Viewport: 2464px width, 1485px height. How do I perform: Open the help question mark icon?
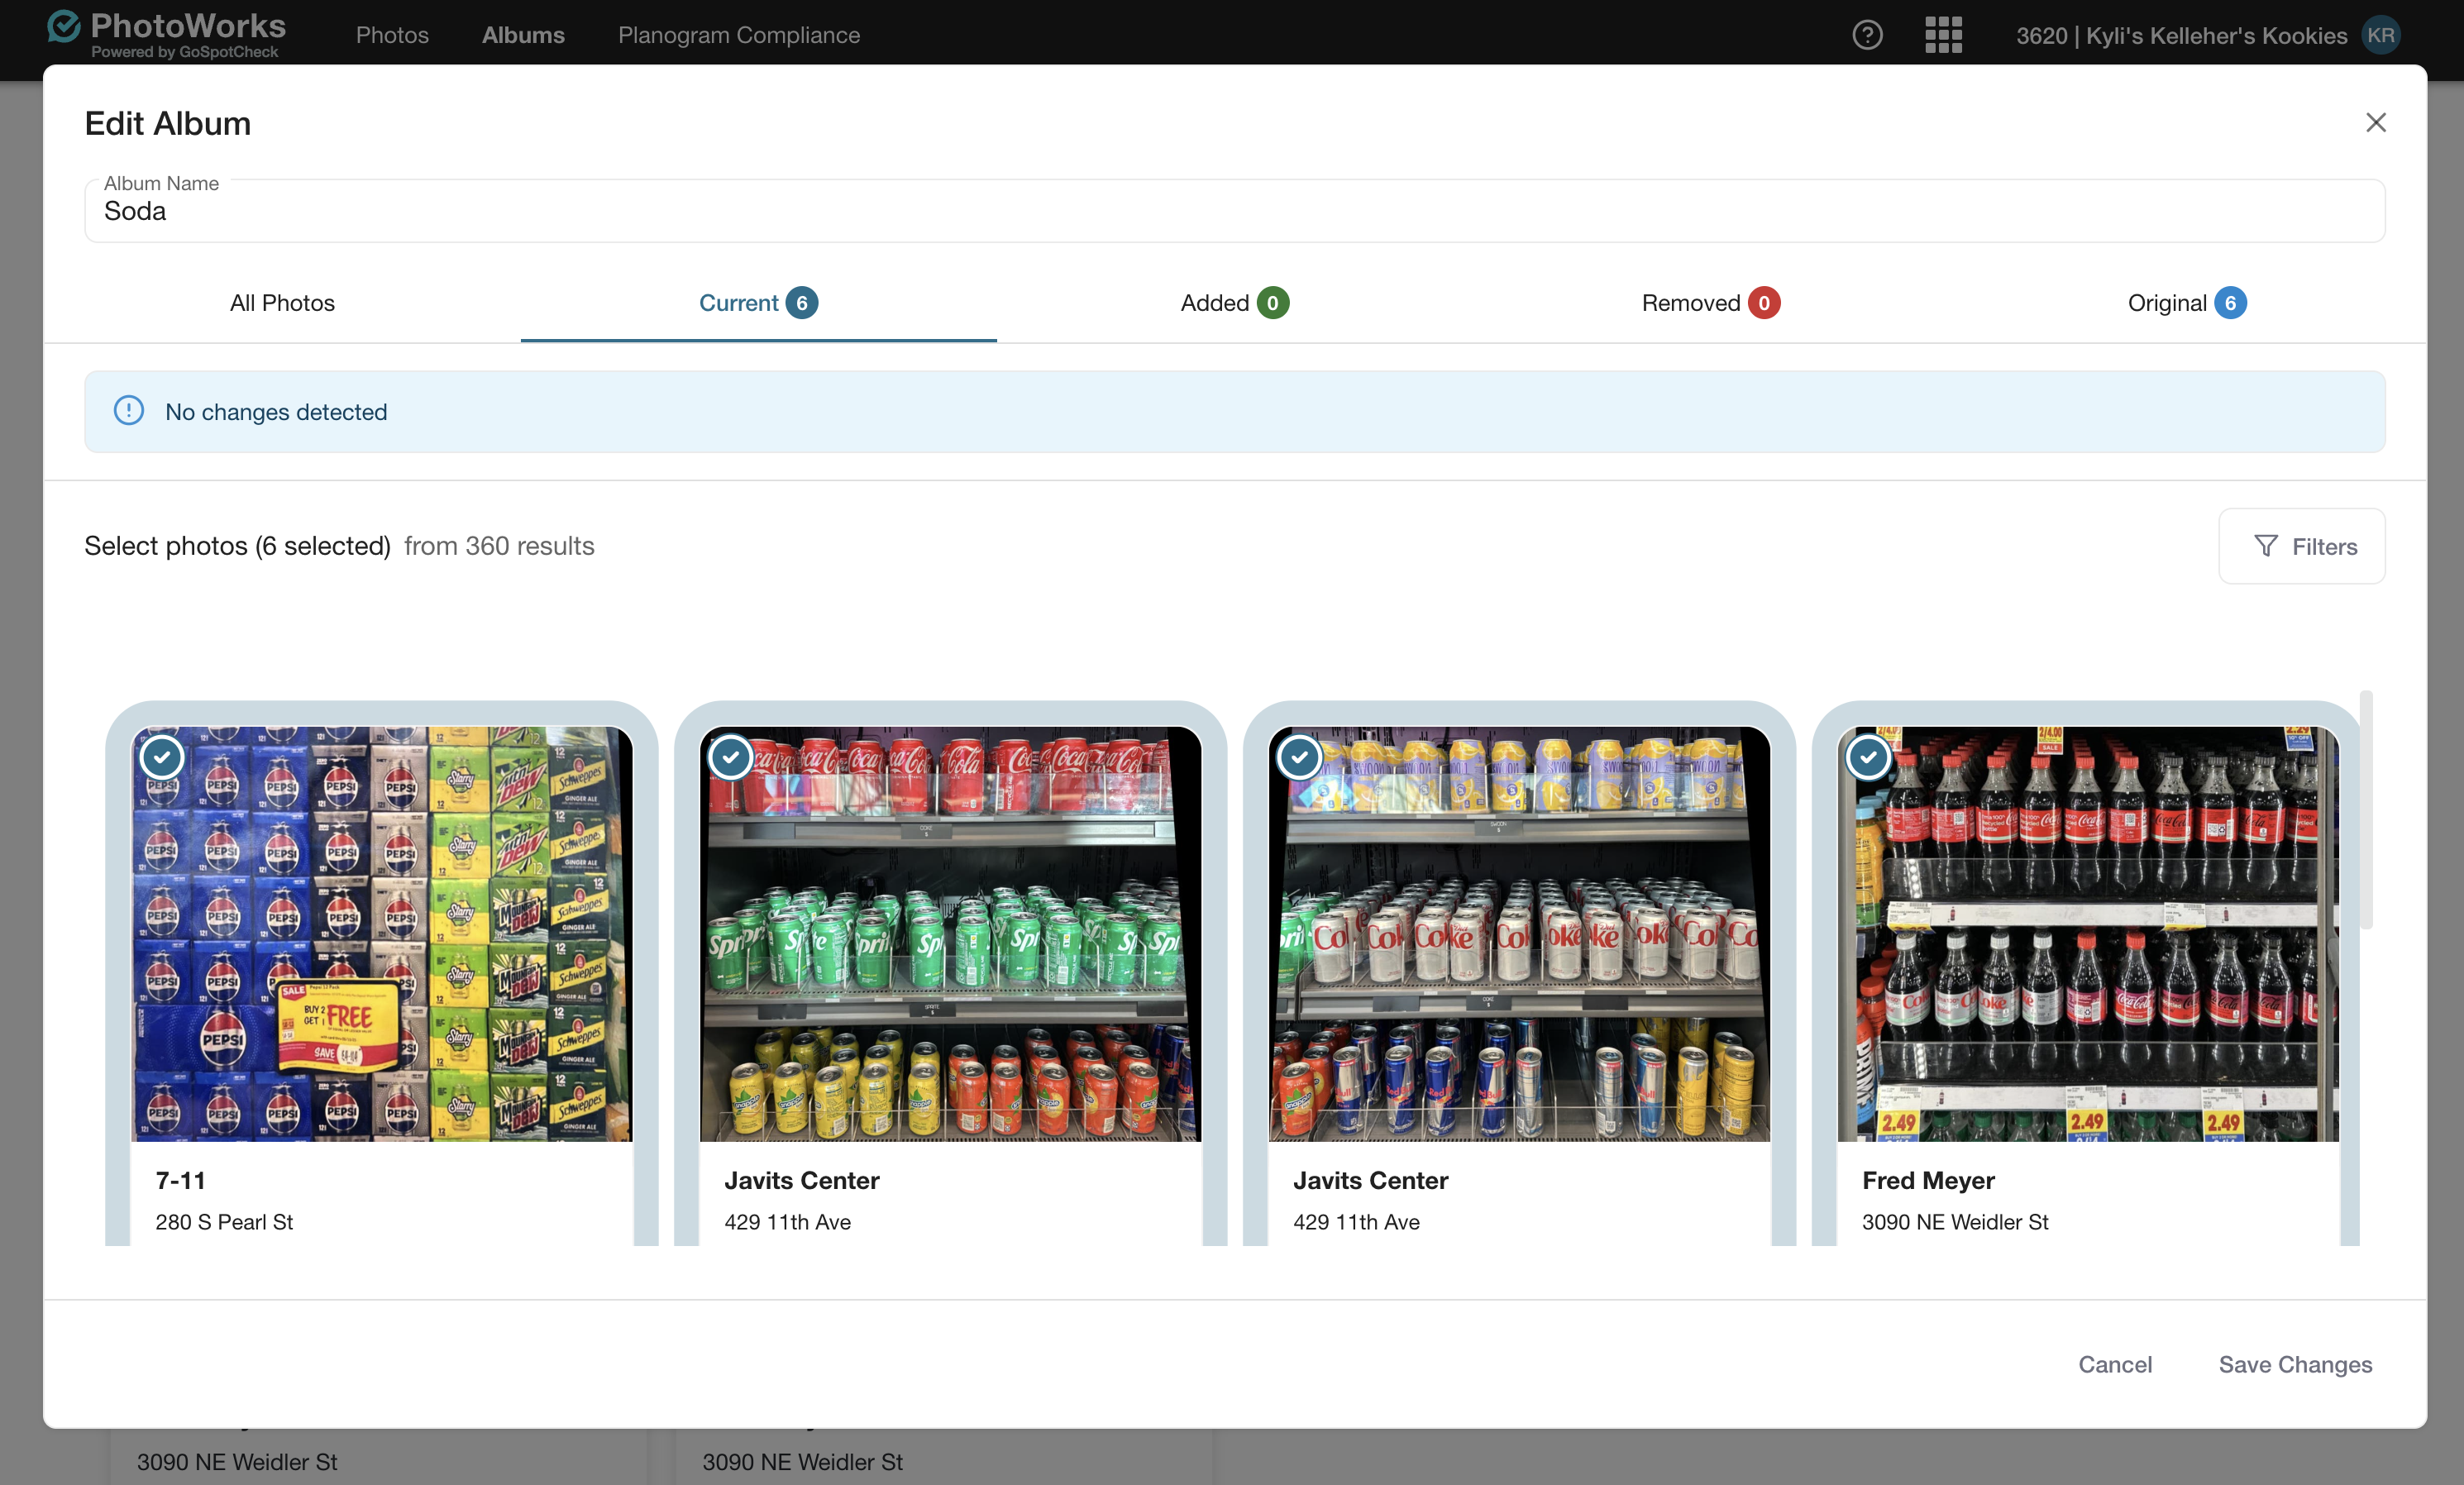(1866, 35)
